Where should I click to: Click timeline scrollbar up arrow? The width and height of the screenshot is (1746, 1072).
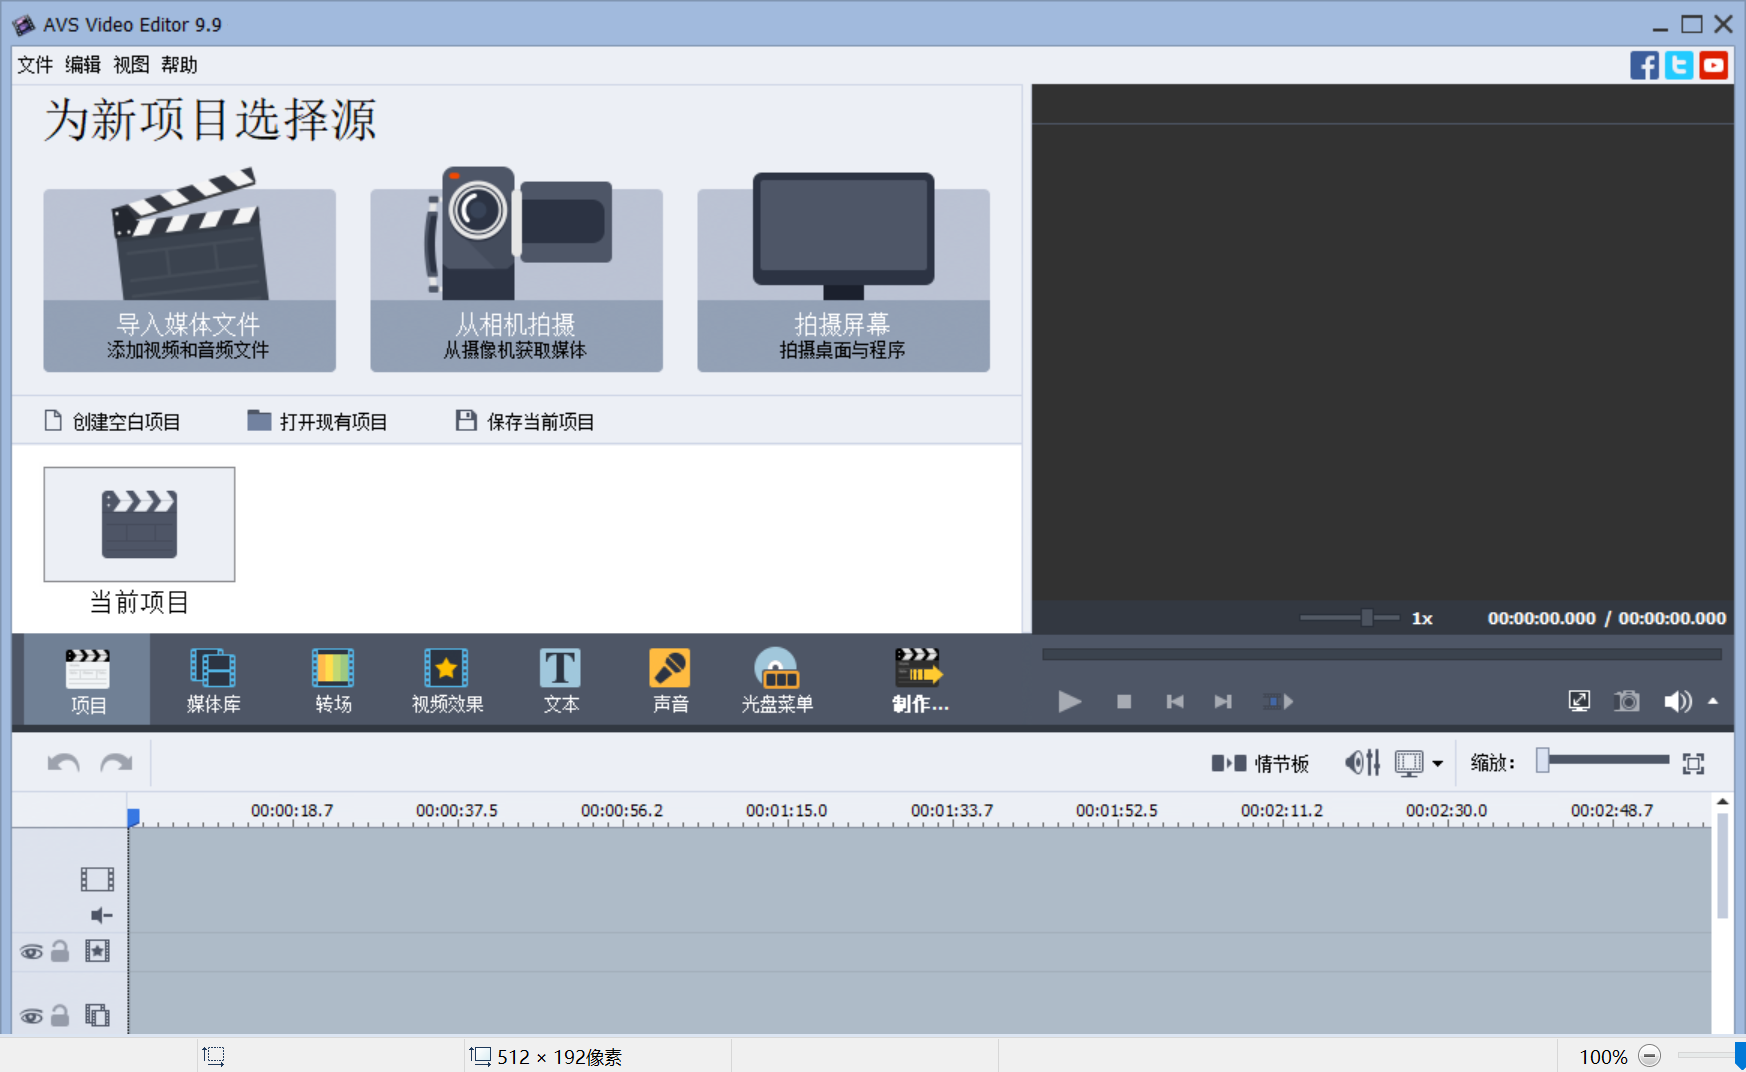coord(1722,802)
